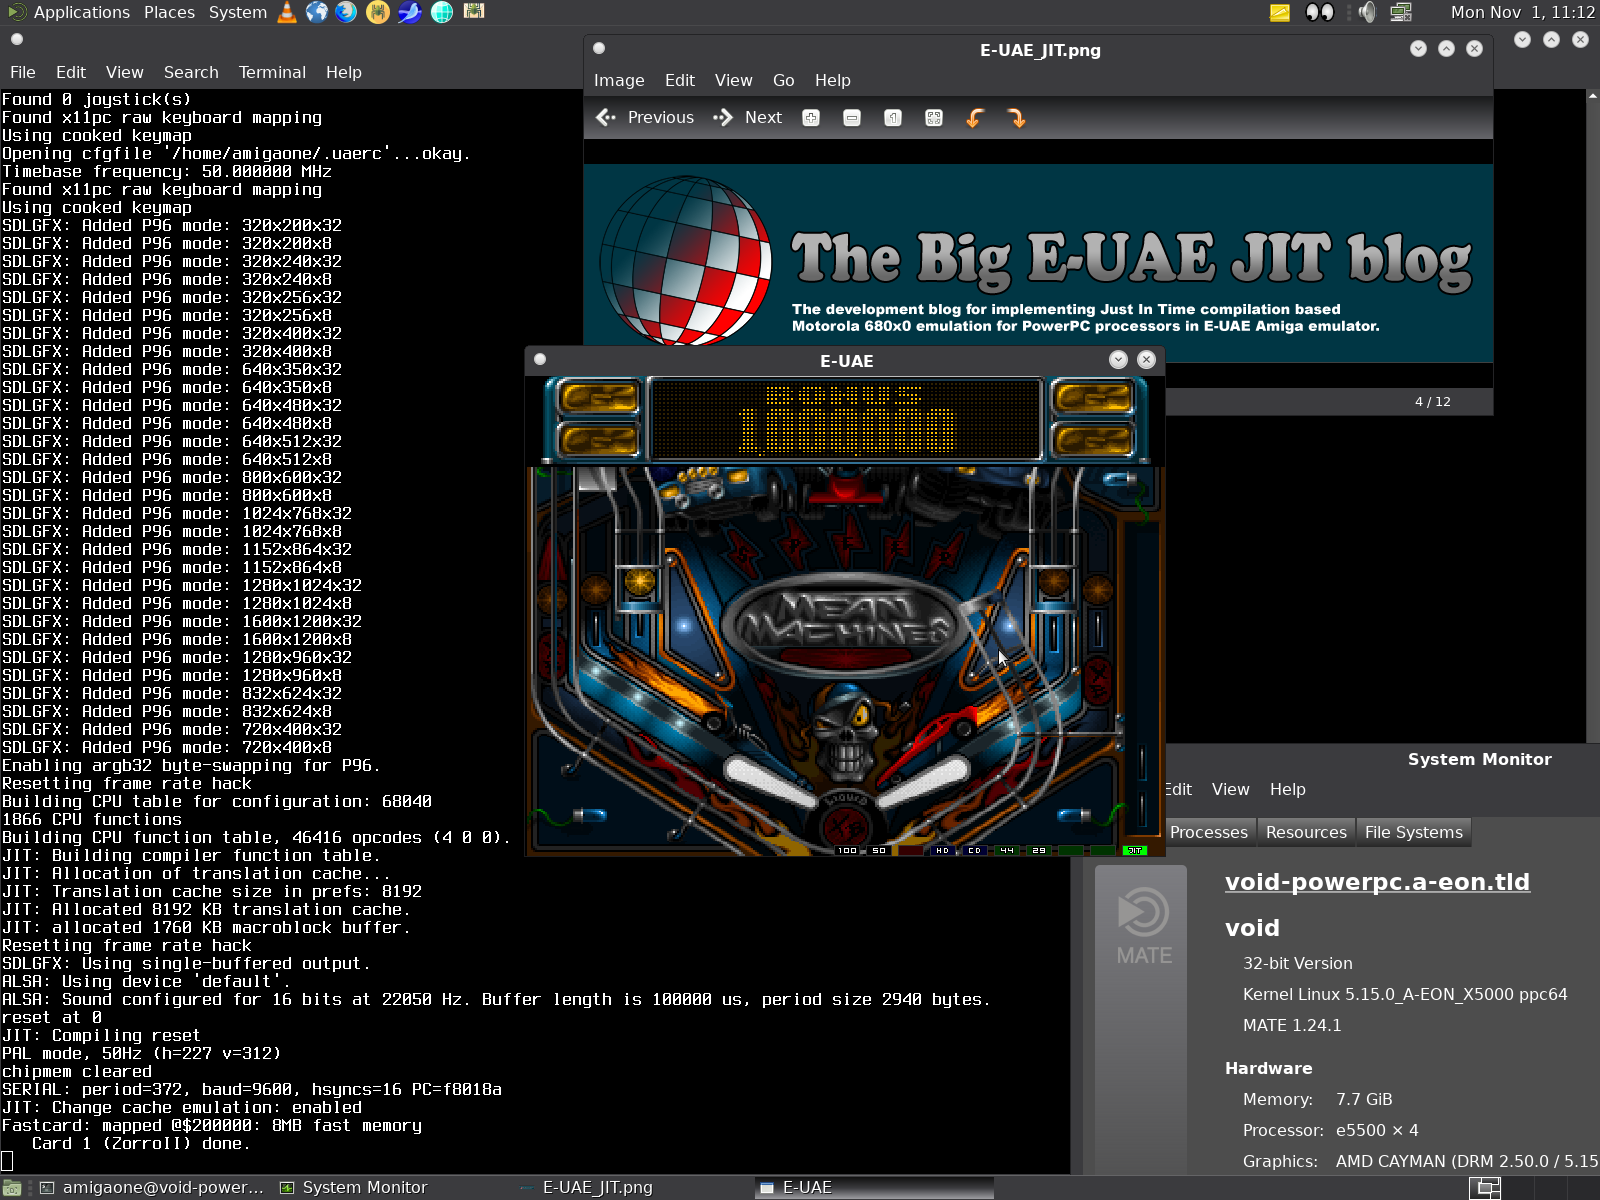The height and width of the screenshot is (1200, 1600).
Task: Switch to the File Systems tab
Action: pos(1414,832)
